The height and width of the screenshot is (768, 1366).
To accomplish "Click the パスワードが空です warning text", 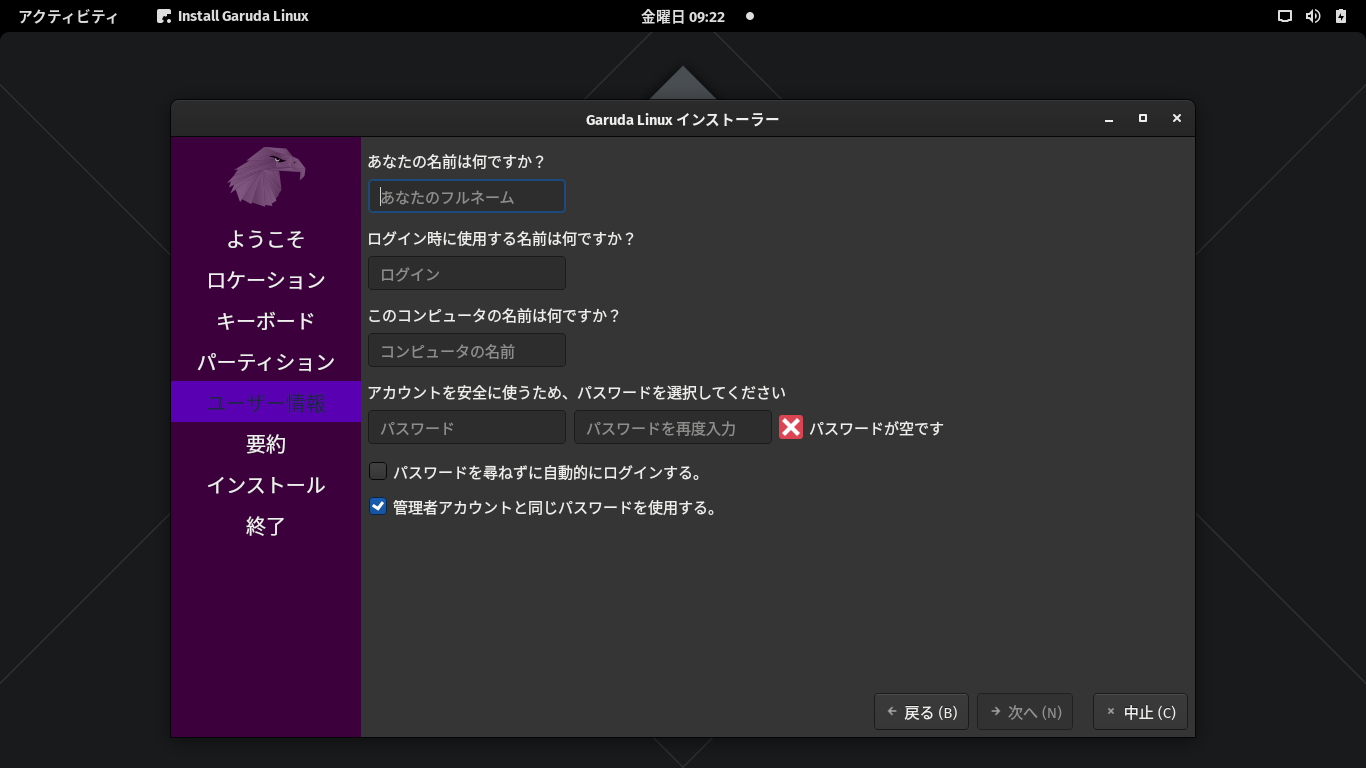I will point(876,428).
